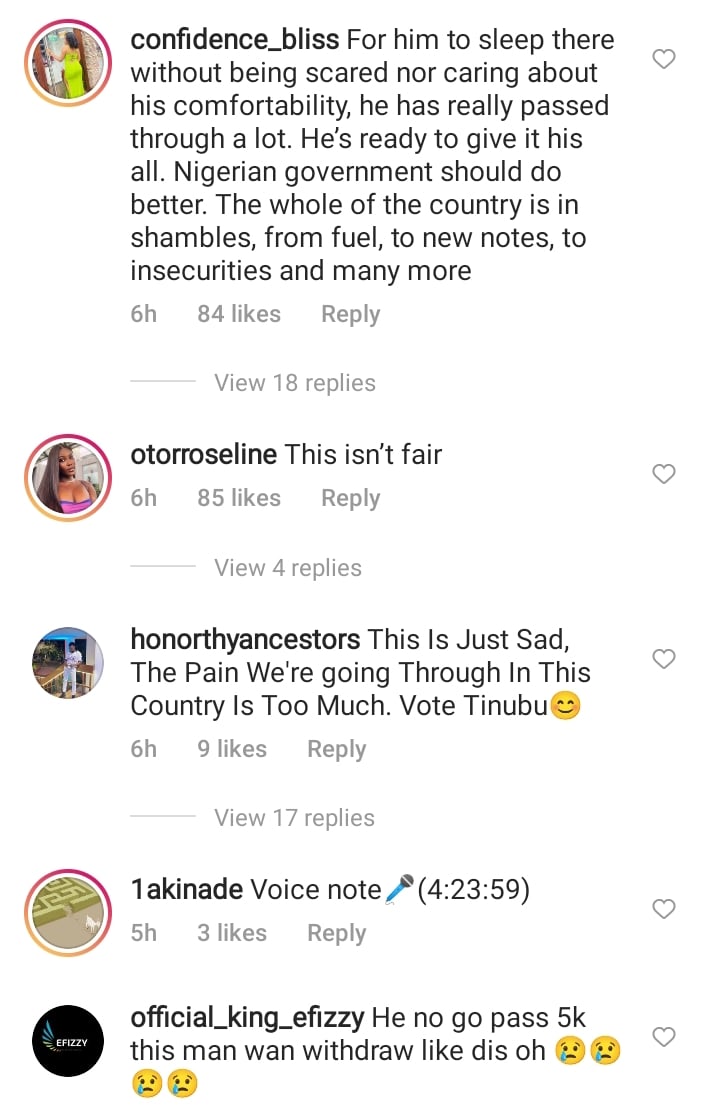Screen dimensions: 720x1105
Task: Reply to confidence_bliss's comment
Action: (x=350, y=314)
